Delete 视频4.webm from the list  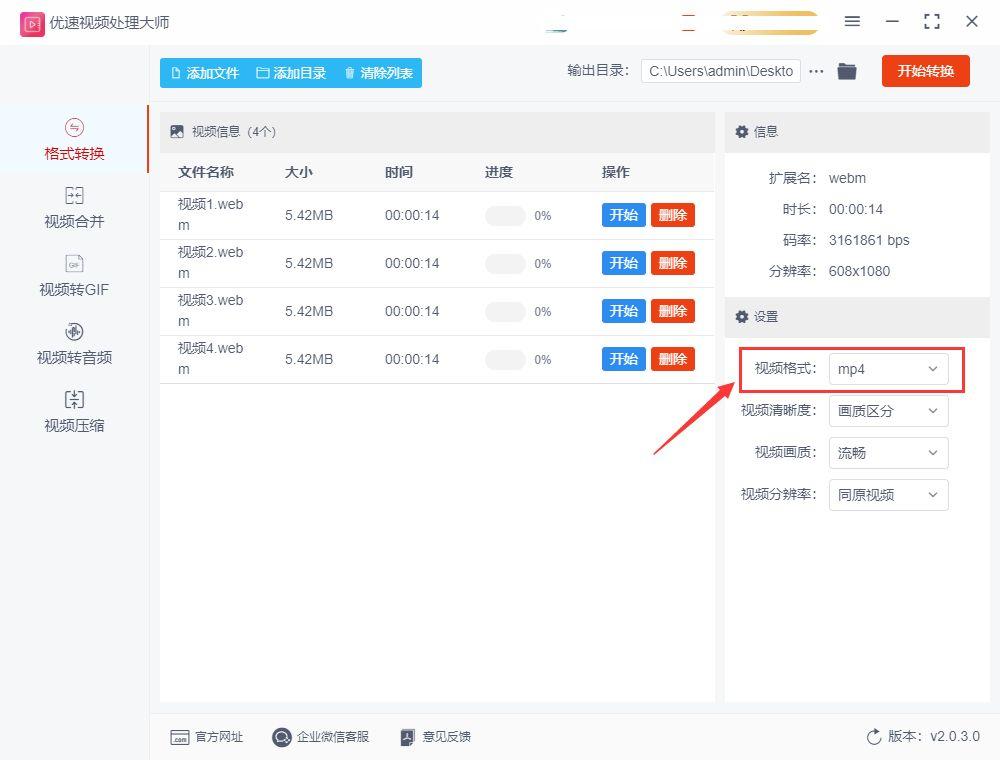672,358
